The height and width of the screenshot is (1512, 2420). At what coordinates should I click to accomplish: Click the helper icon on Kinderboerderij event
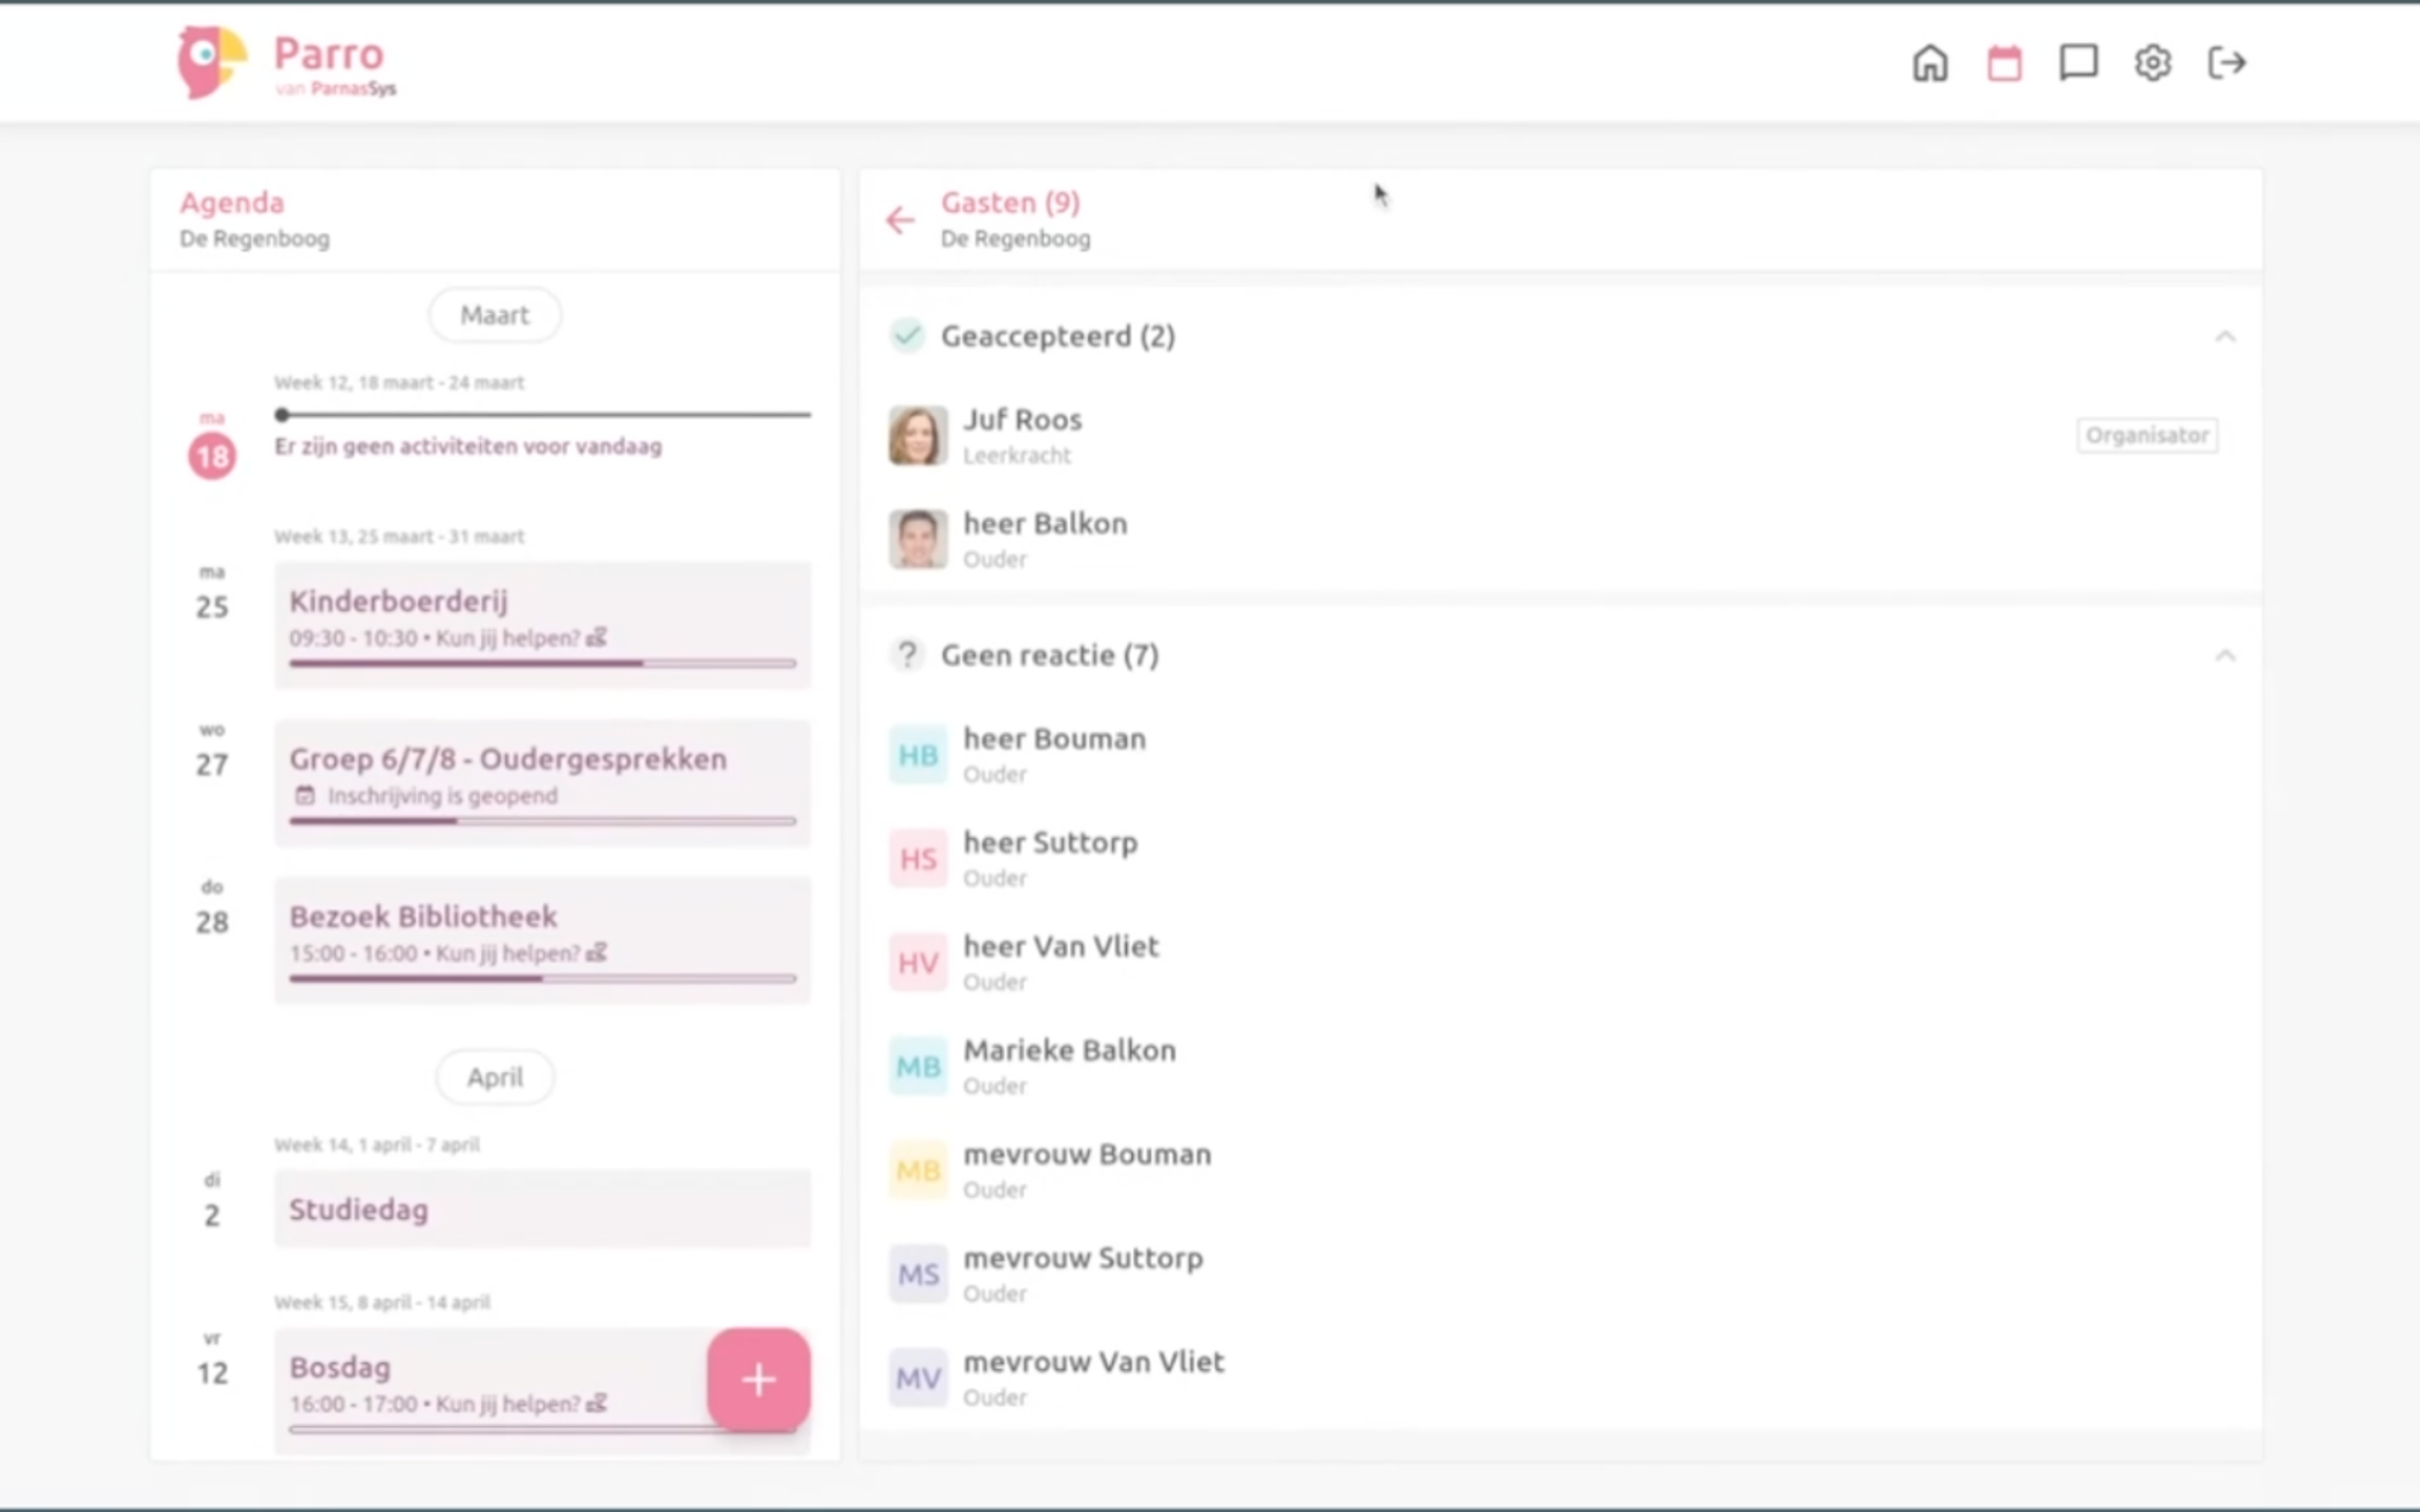(597, 637)
